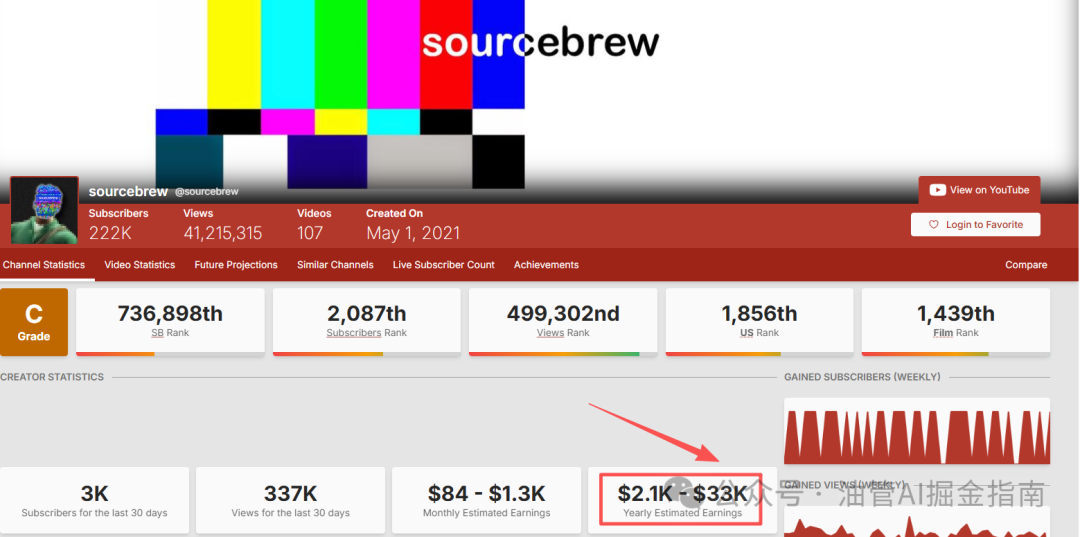The height and width of the screenshot is (537, 1080).
Task: Click the CREATOR STATISTICS heading
Action: (x=52, y=377)
